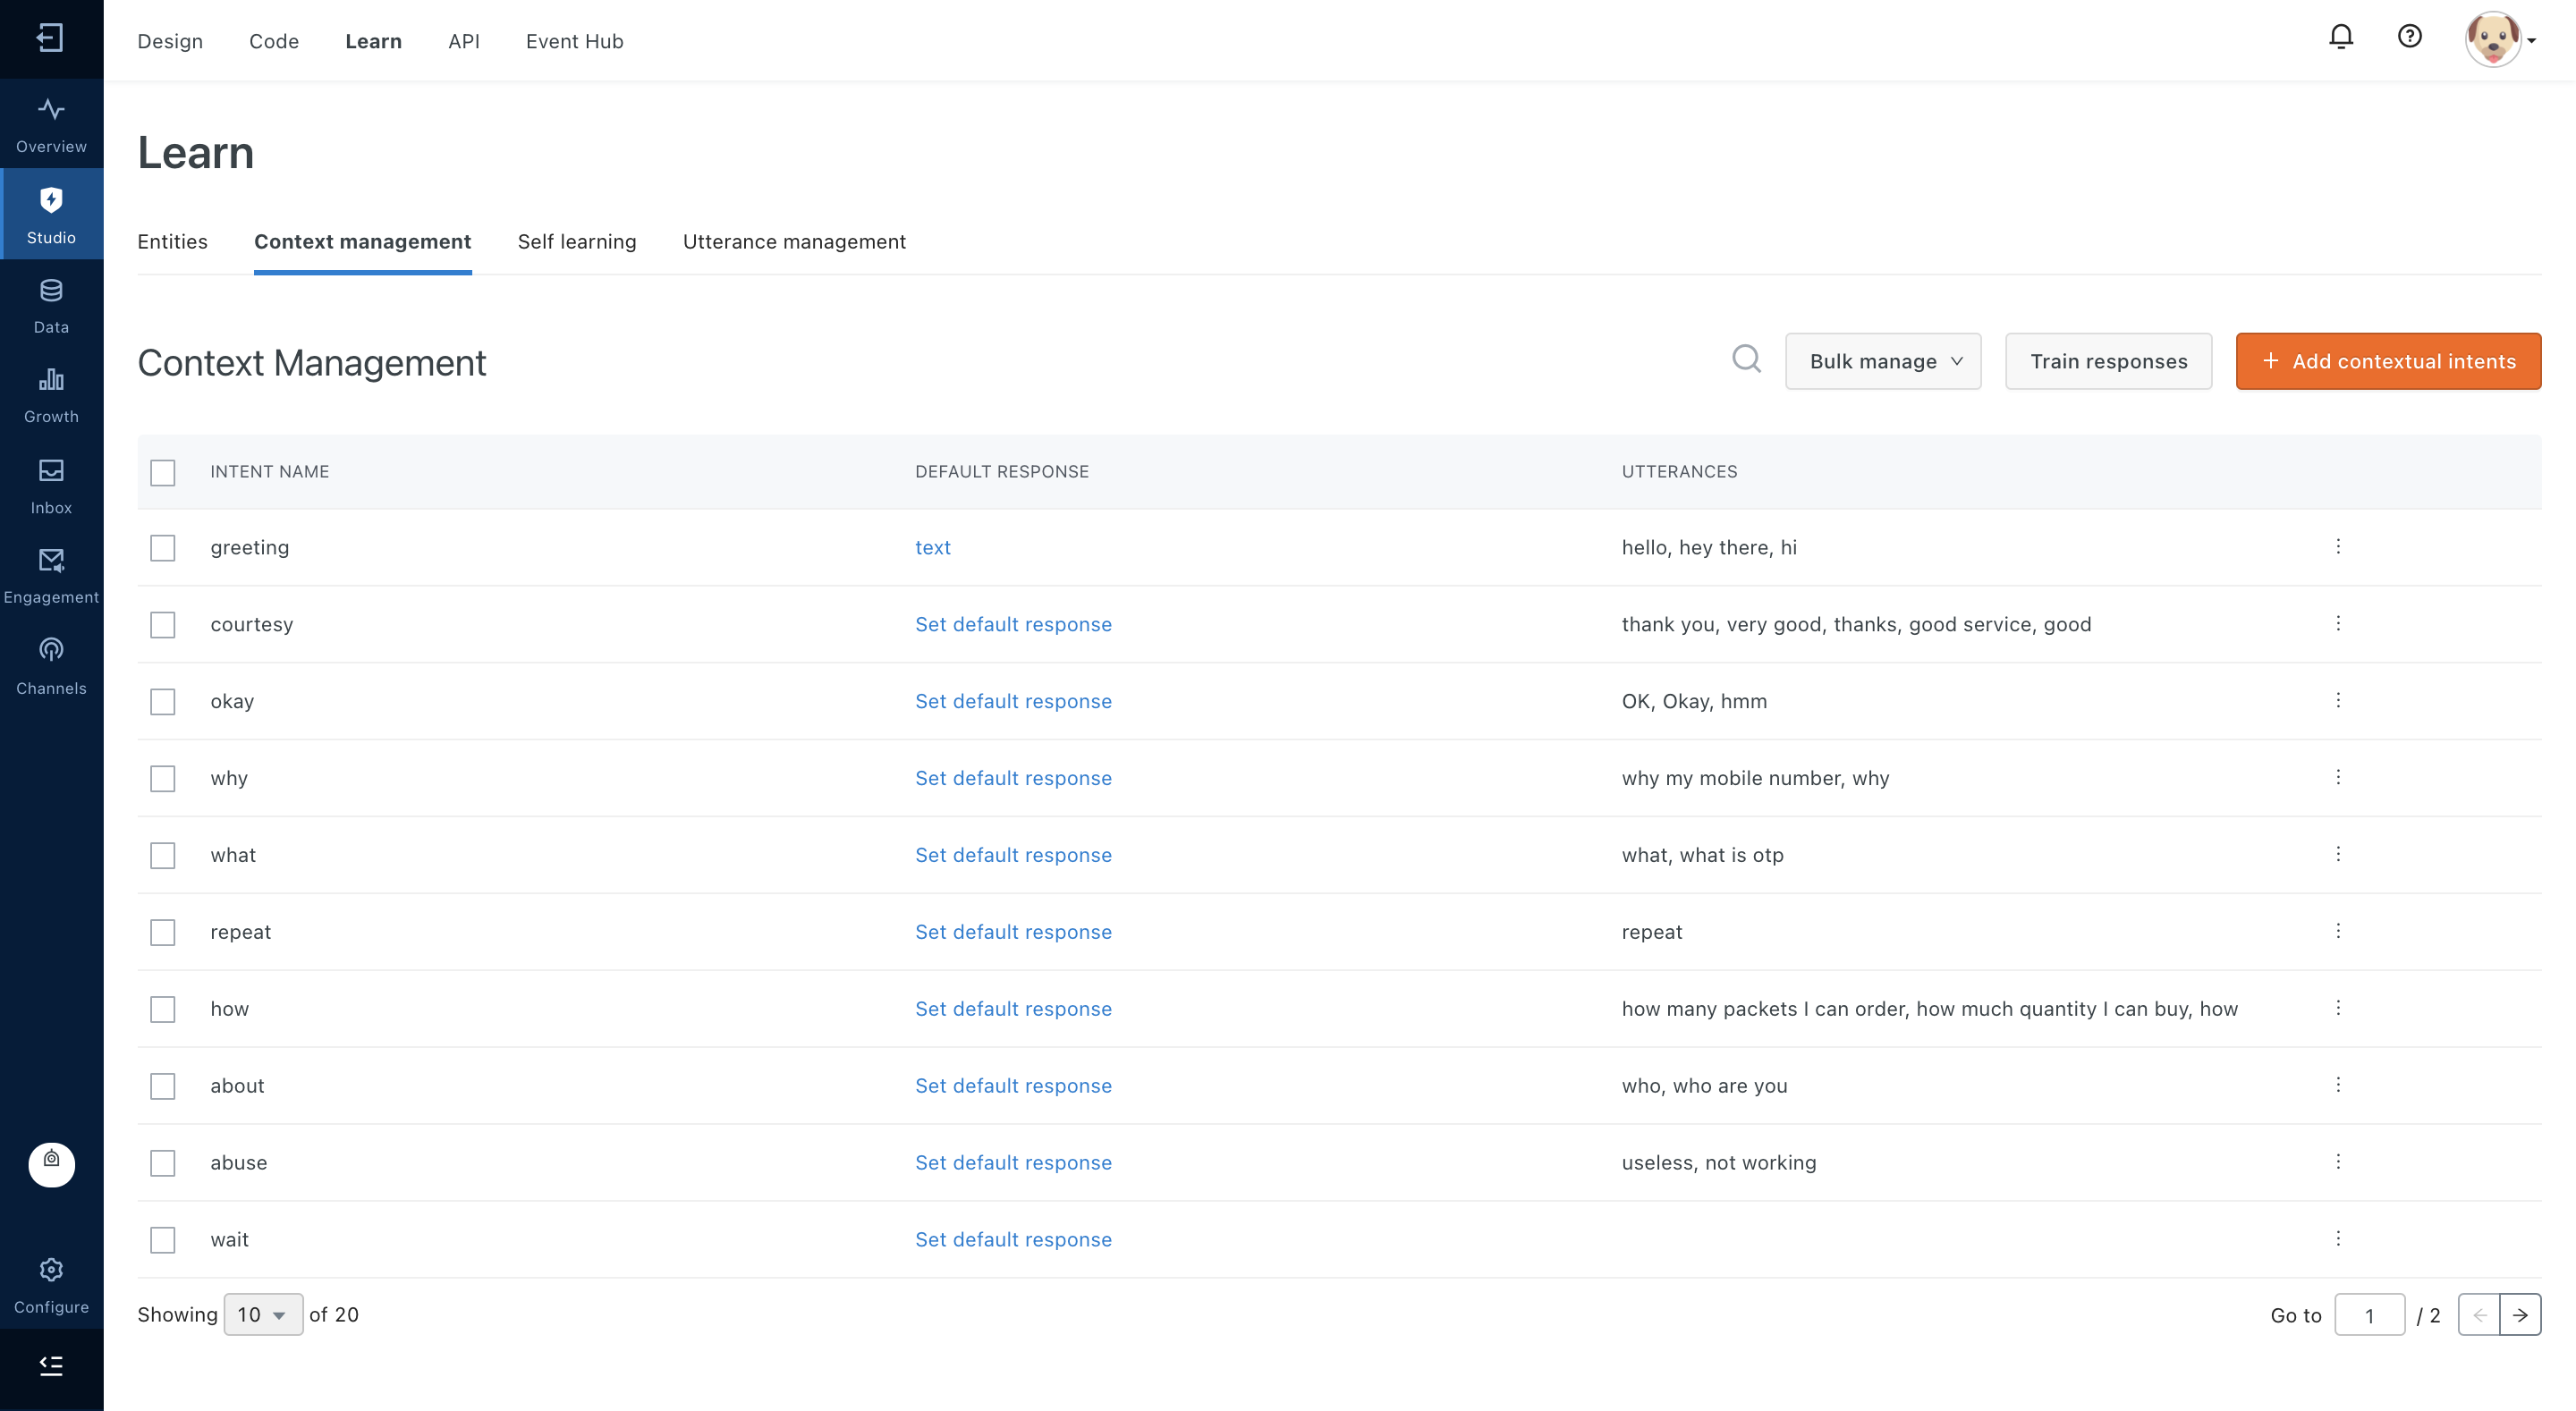2576x1411 pixels.
Task: Click Add contextual intents button
Action: tap(2388, 361)
